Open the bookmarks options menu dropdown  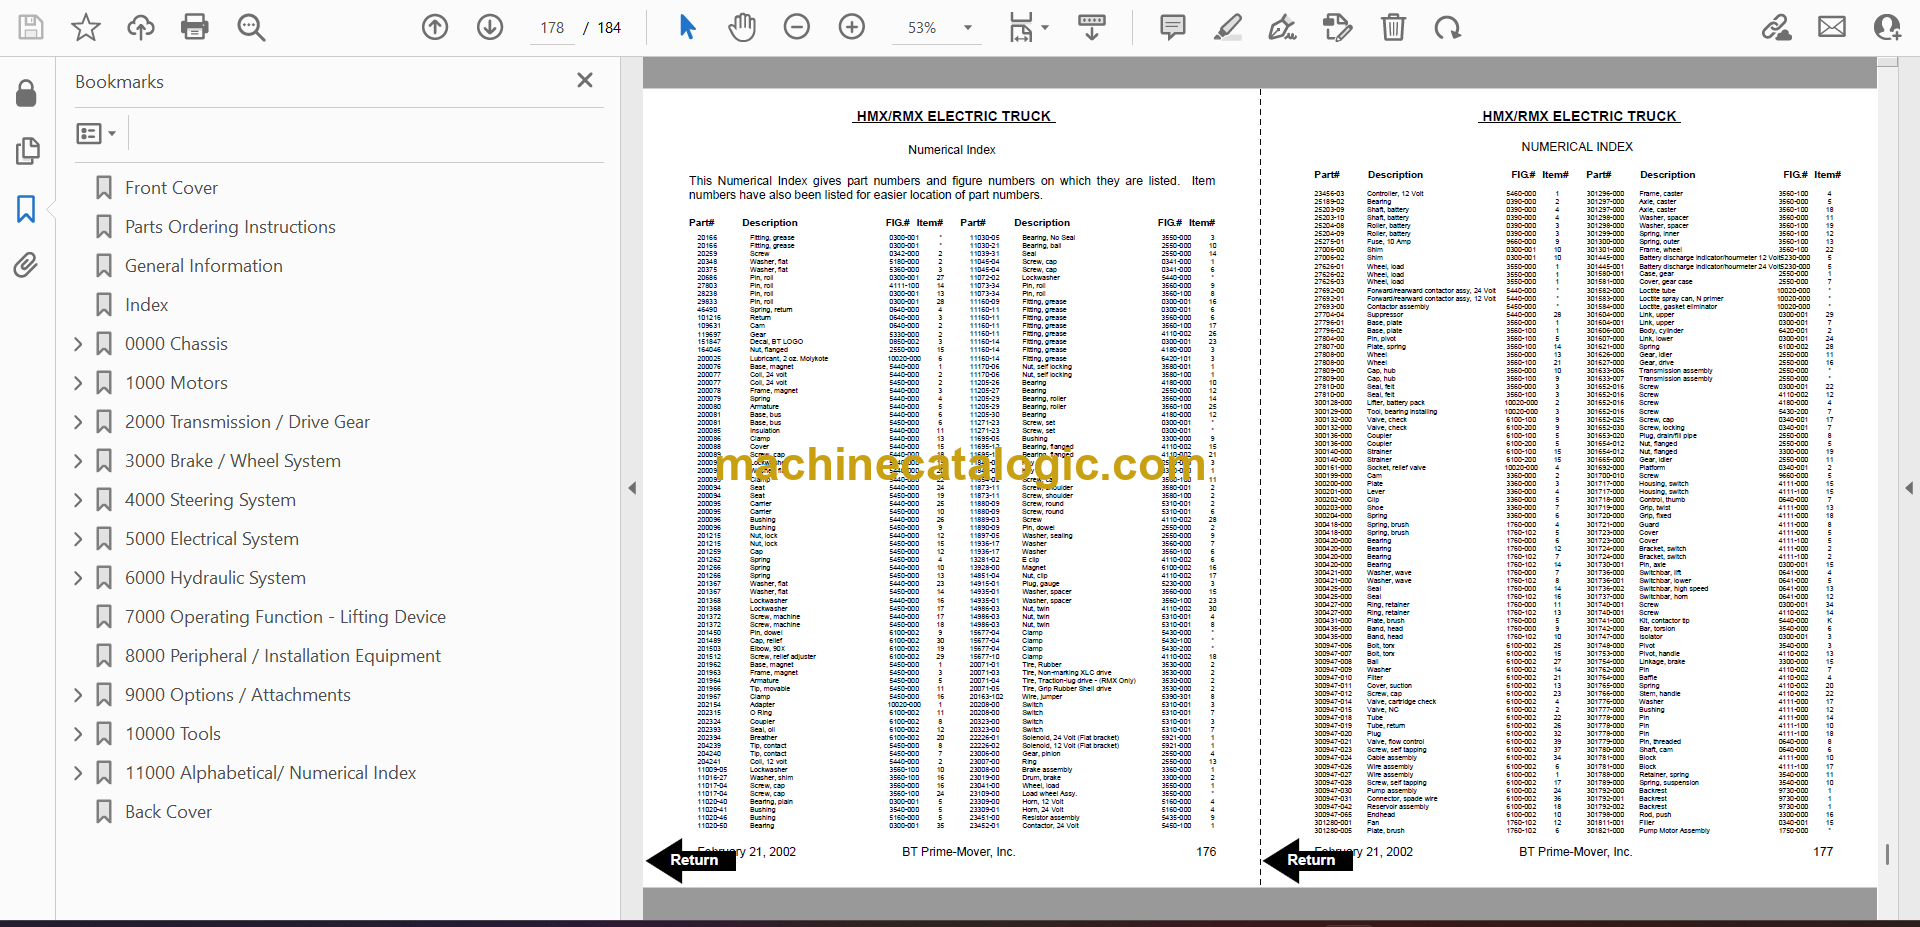coord(96,133)
